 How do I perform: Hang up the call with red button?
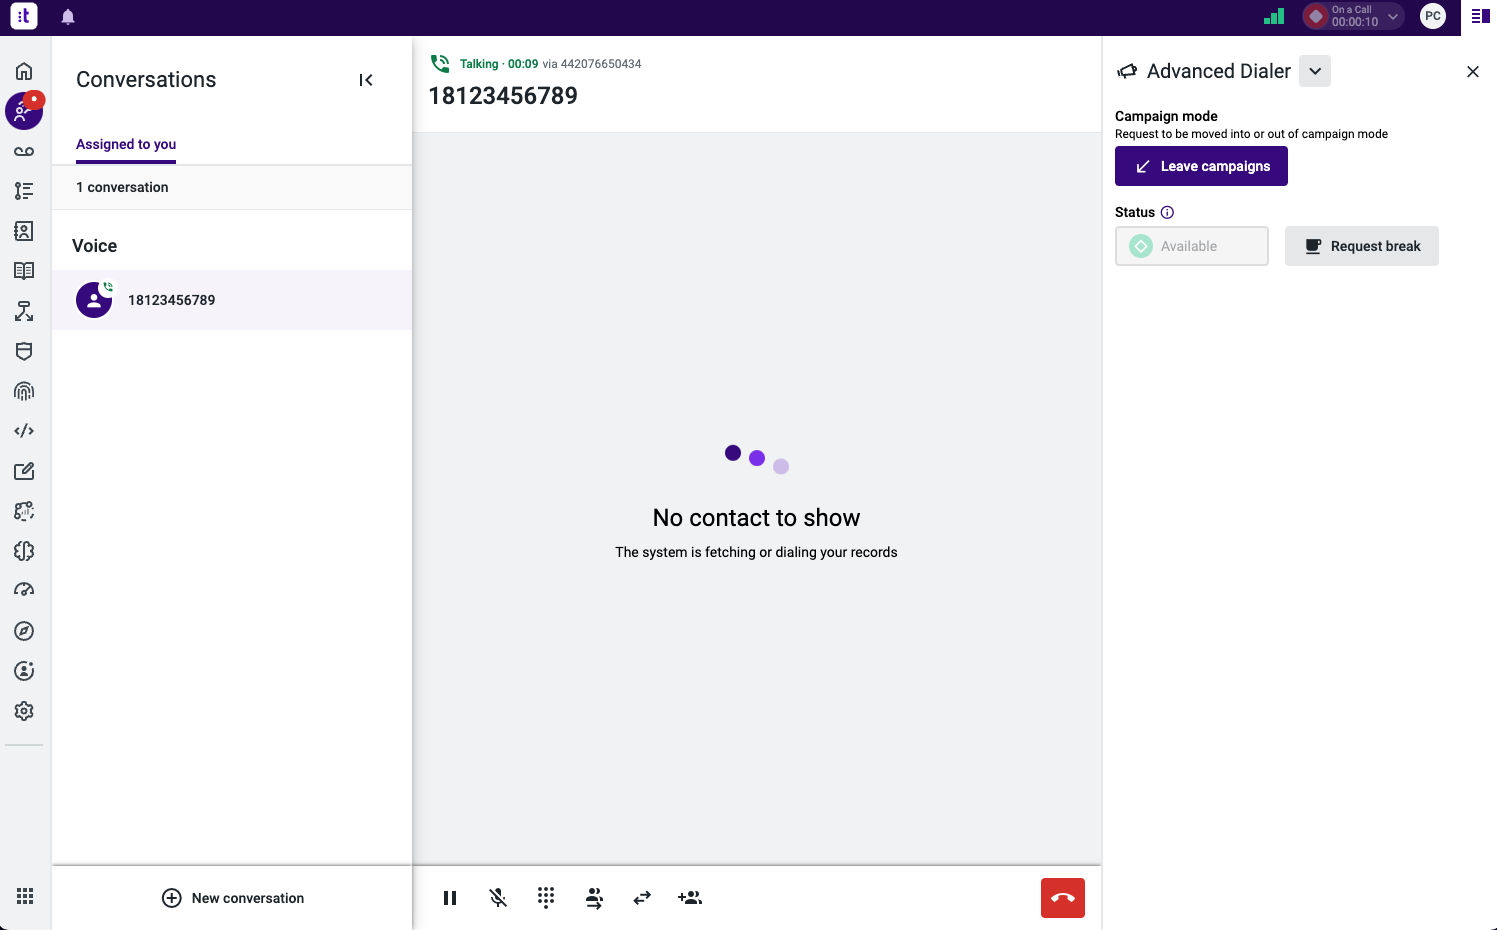pyautogui.click(x=1063, y=898)
